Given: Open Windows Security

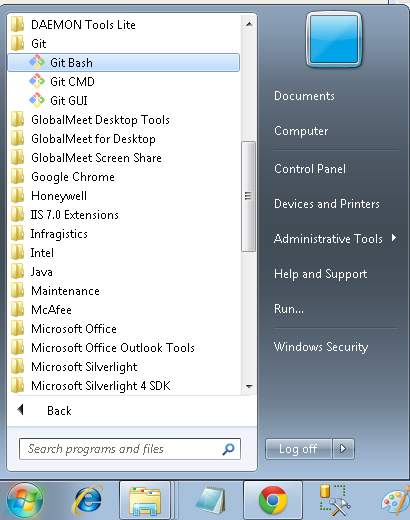Looking at the screenshot, I should point(321,347).
